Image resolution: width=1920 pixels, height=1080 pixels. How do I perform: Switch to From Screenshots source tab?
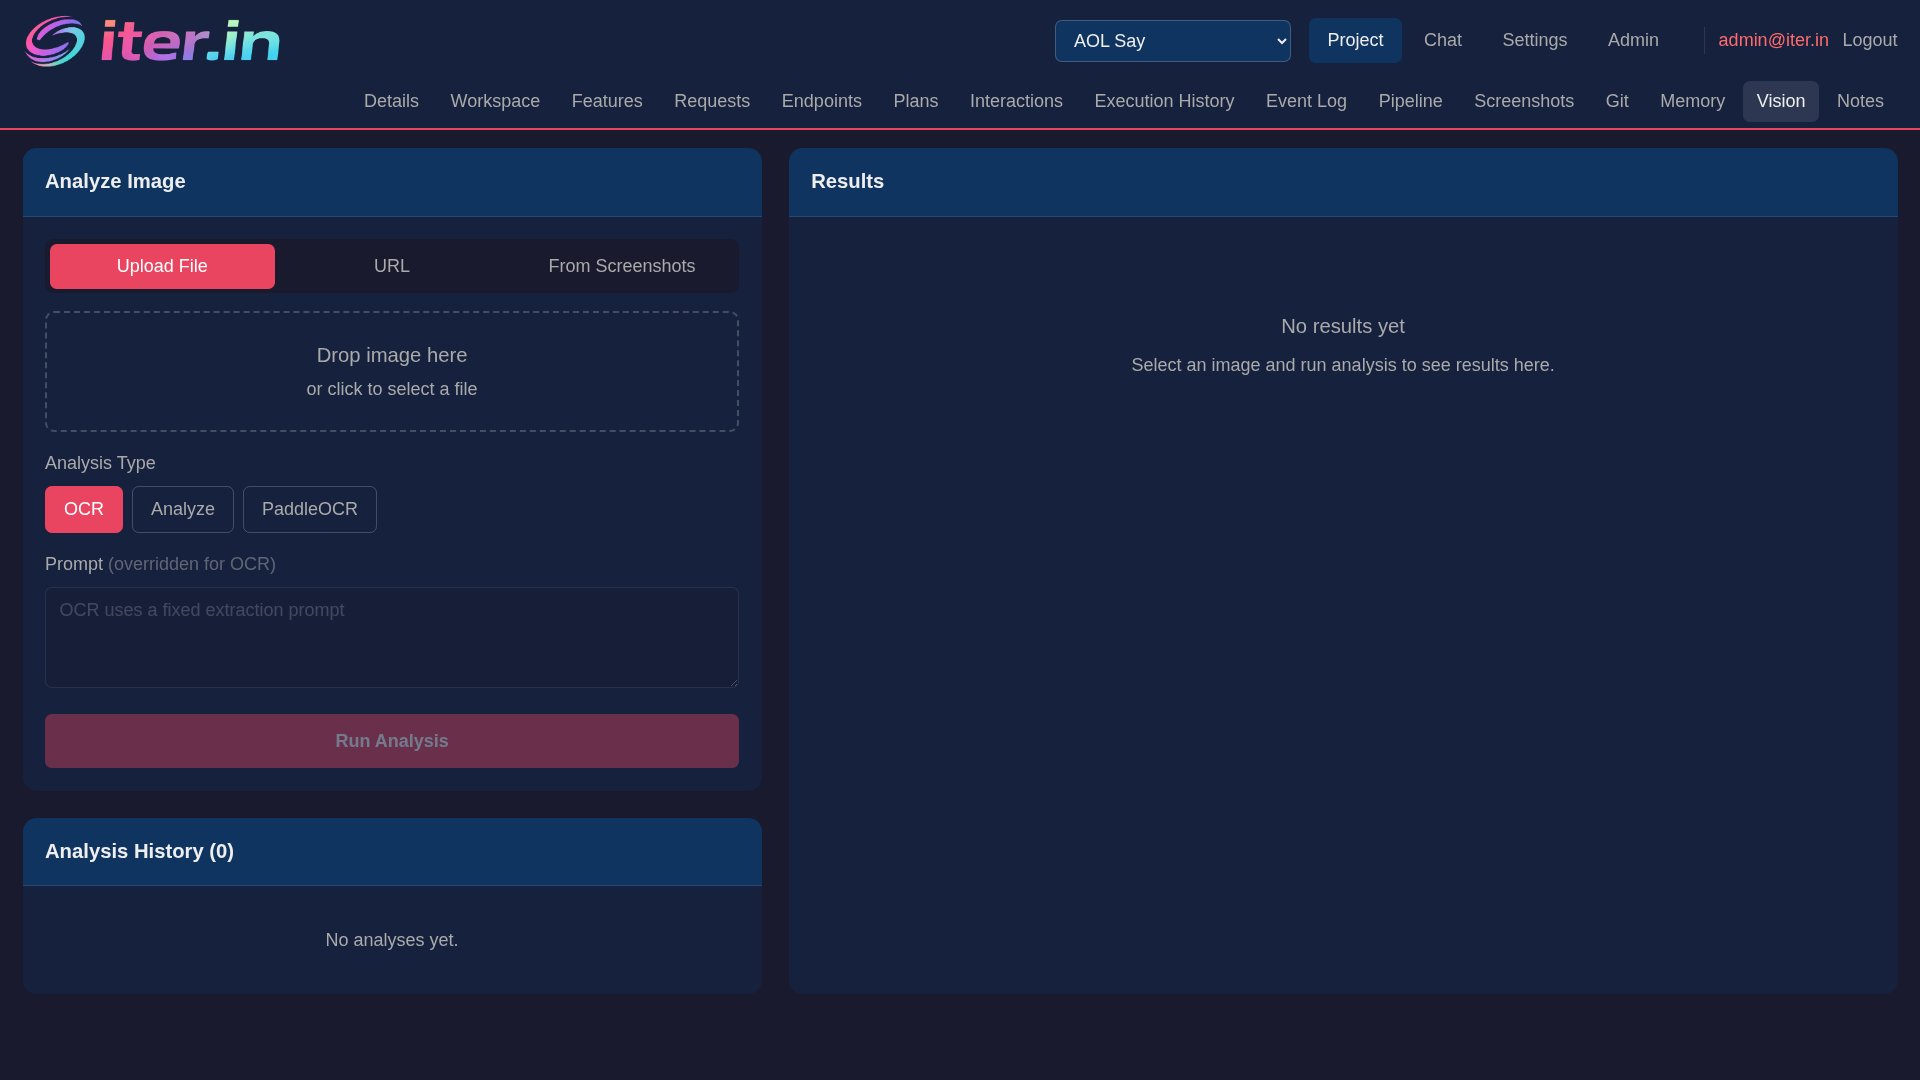coord(621,266)
